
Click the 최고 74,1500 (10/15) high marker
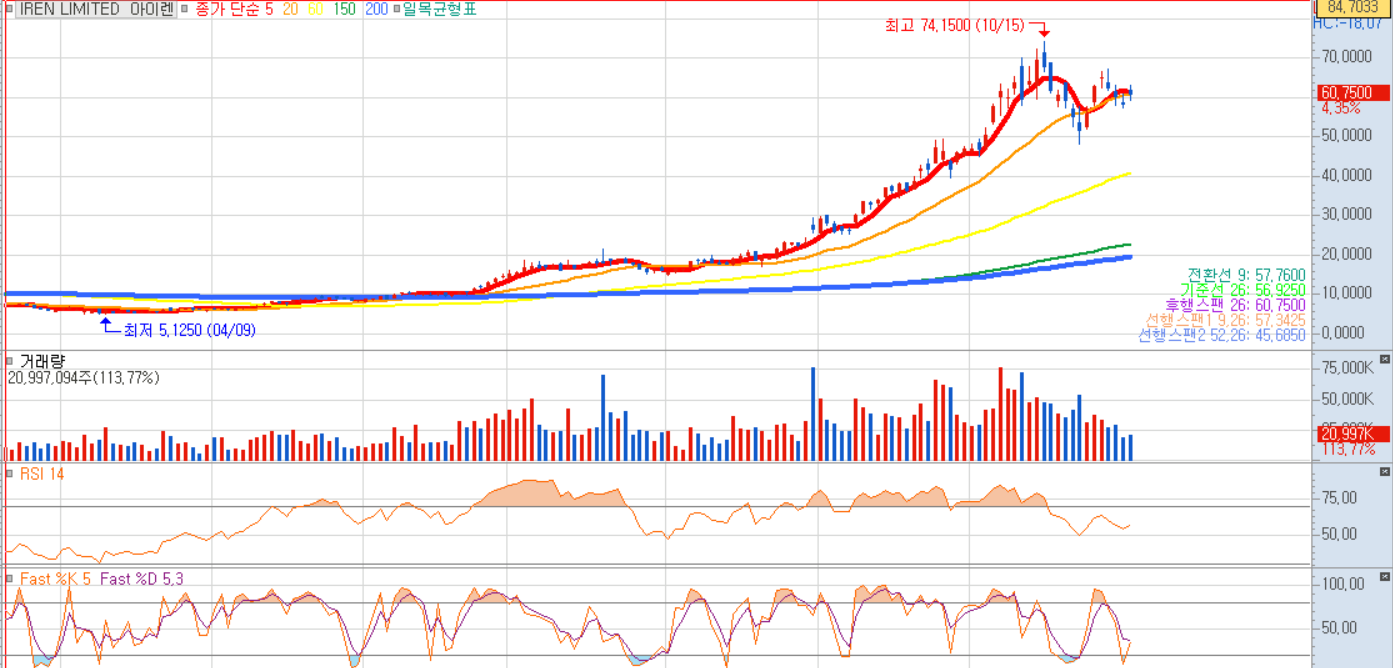pos(954,26)
